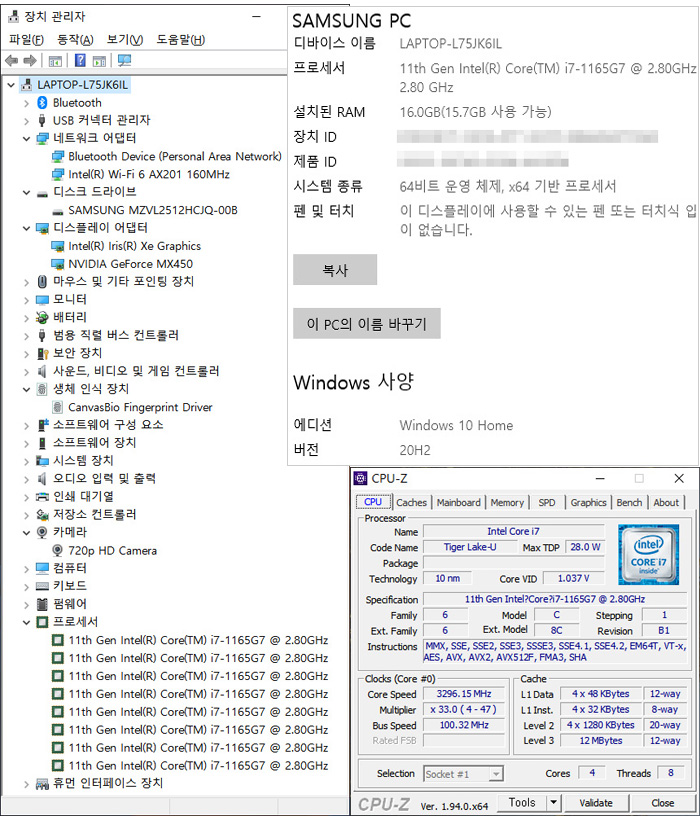Click the Cores value field in CPU-Z
700x819 pixels.
pos(592,773)
